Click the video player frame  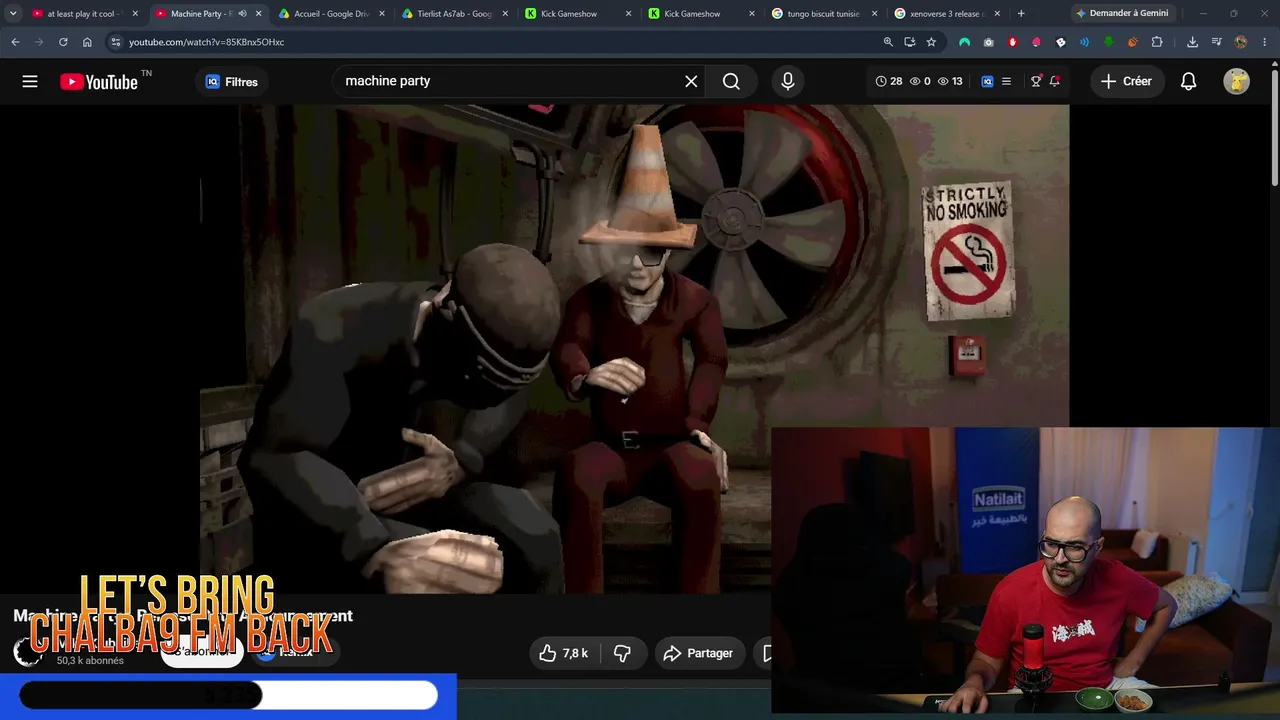[634, 349]
